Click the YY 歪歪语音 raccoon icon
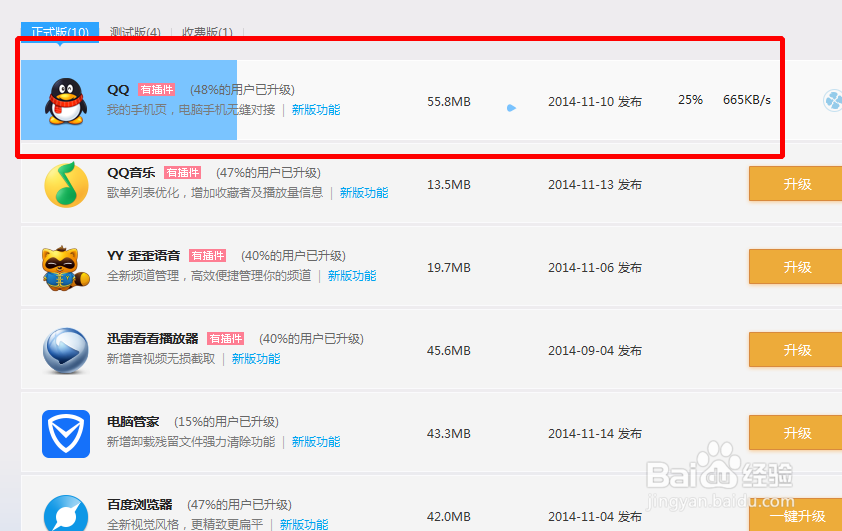The width and height of the screenshot is (842, 531). [x=66, y=268]
